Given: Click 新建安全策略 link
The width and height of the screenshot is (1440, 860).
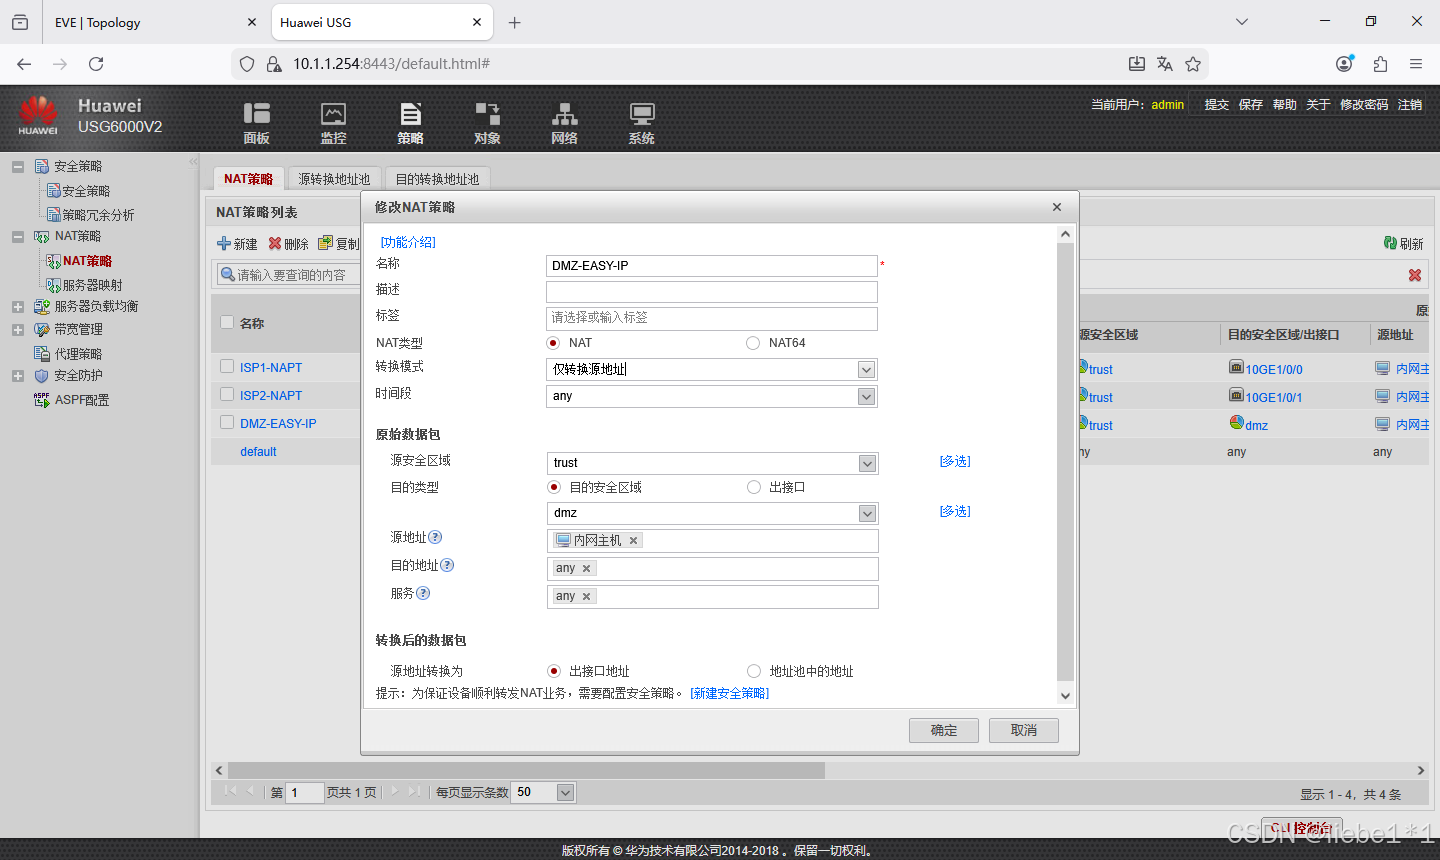Looking at the screenshot, I should (x=729, y=693).
